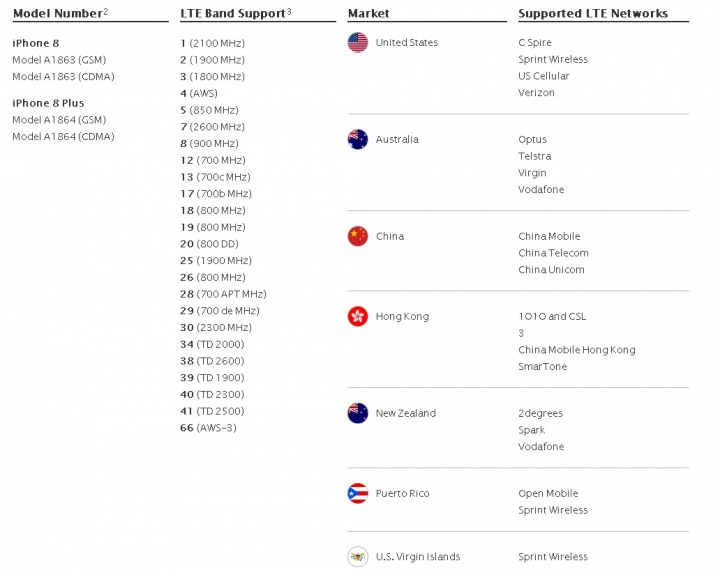The width and height of the screenshot is (720, 570).
Task: Click the China flag icon
Action: [x=358, y=237]
